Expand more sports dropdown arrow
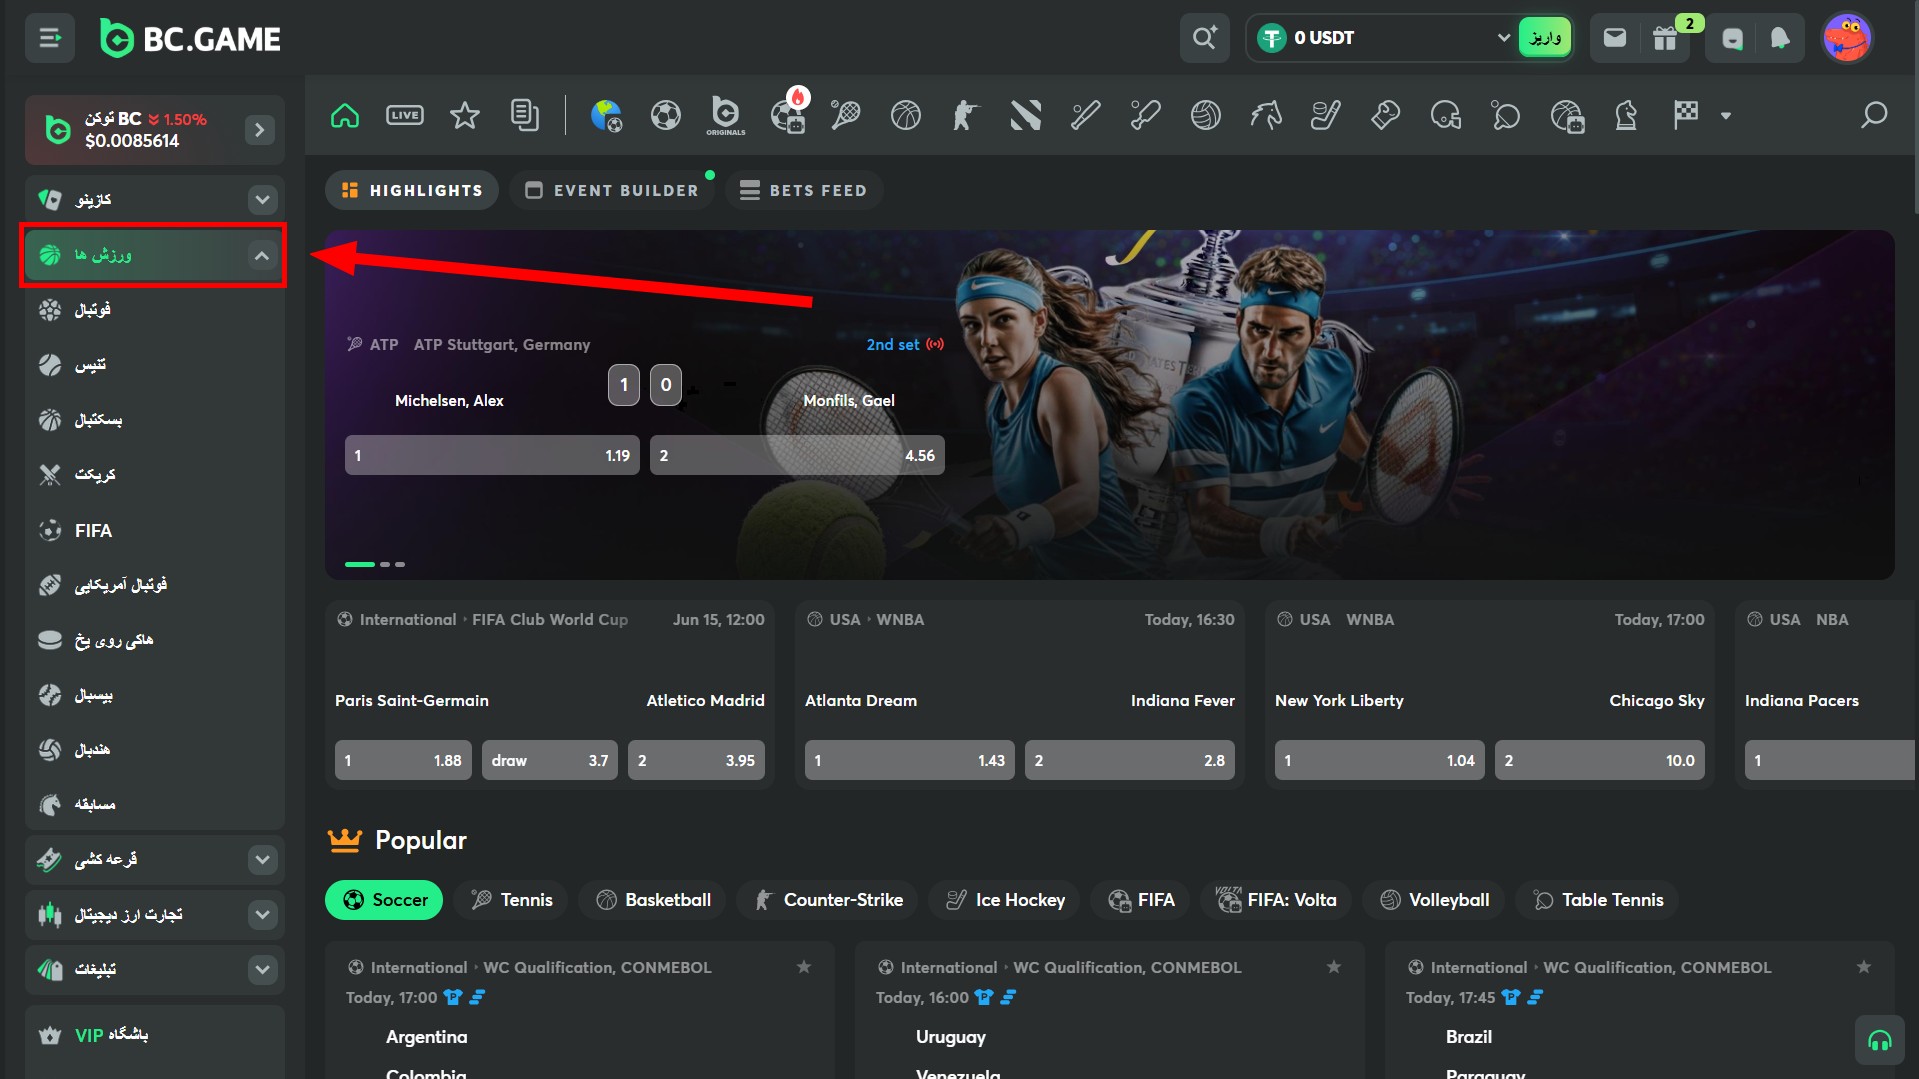The image size is (1919, 1079). pos(1726,116)
